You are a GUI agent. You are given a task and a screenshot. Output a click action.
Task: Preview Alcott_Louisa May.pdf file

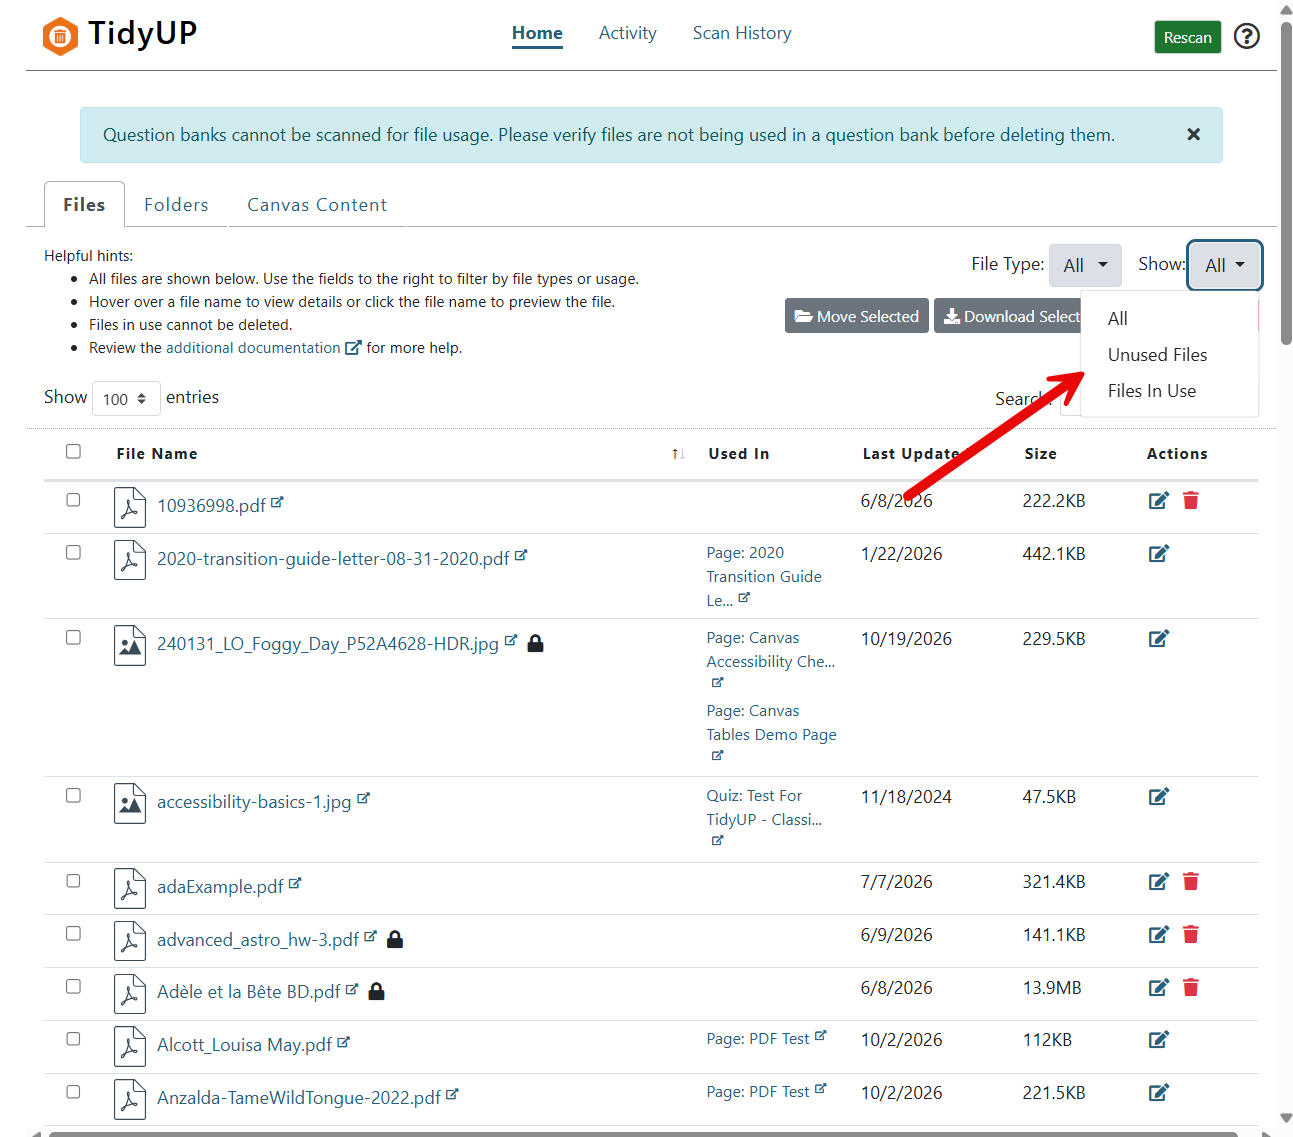pos(244,1045)
